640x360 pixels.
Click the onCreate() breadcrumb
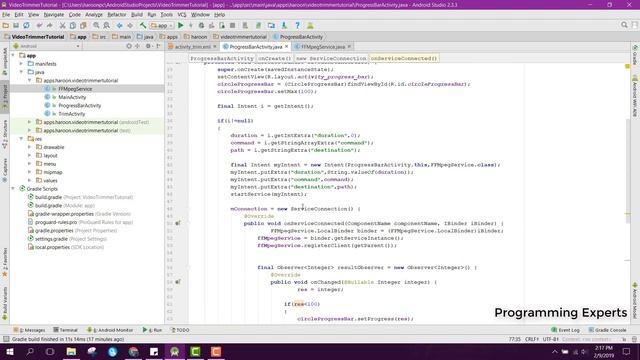[x=274, y=58]
